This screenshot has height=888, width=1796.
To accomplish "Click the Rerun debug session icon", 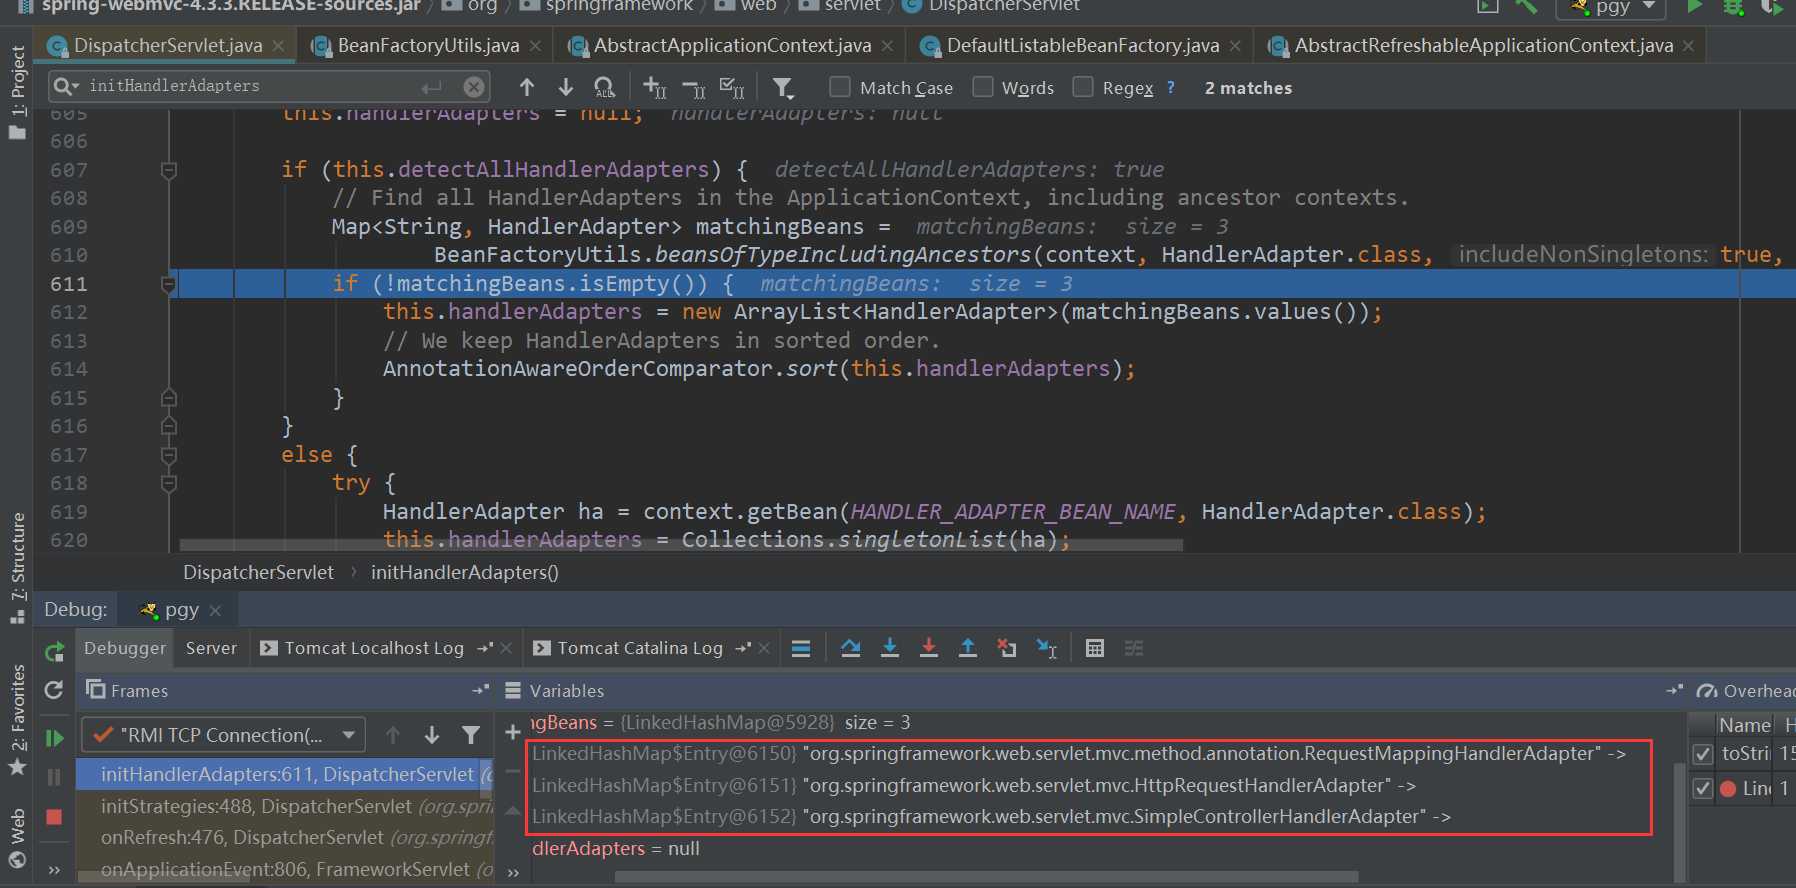I will coord(55,652).
